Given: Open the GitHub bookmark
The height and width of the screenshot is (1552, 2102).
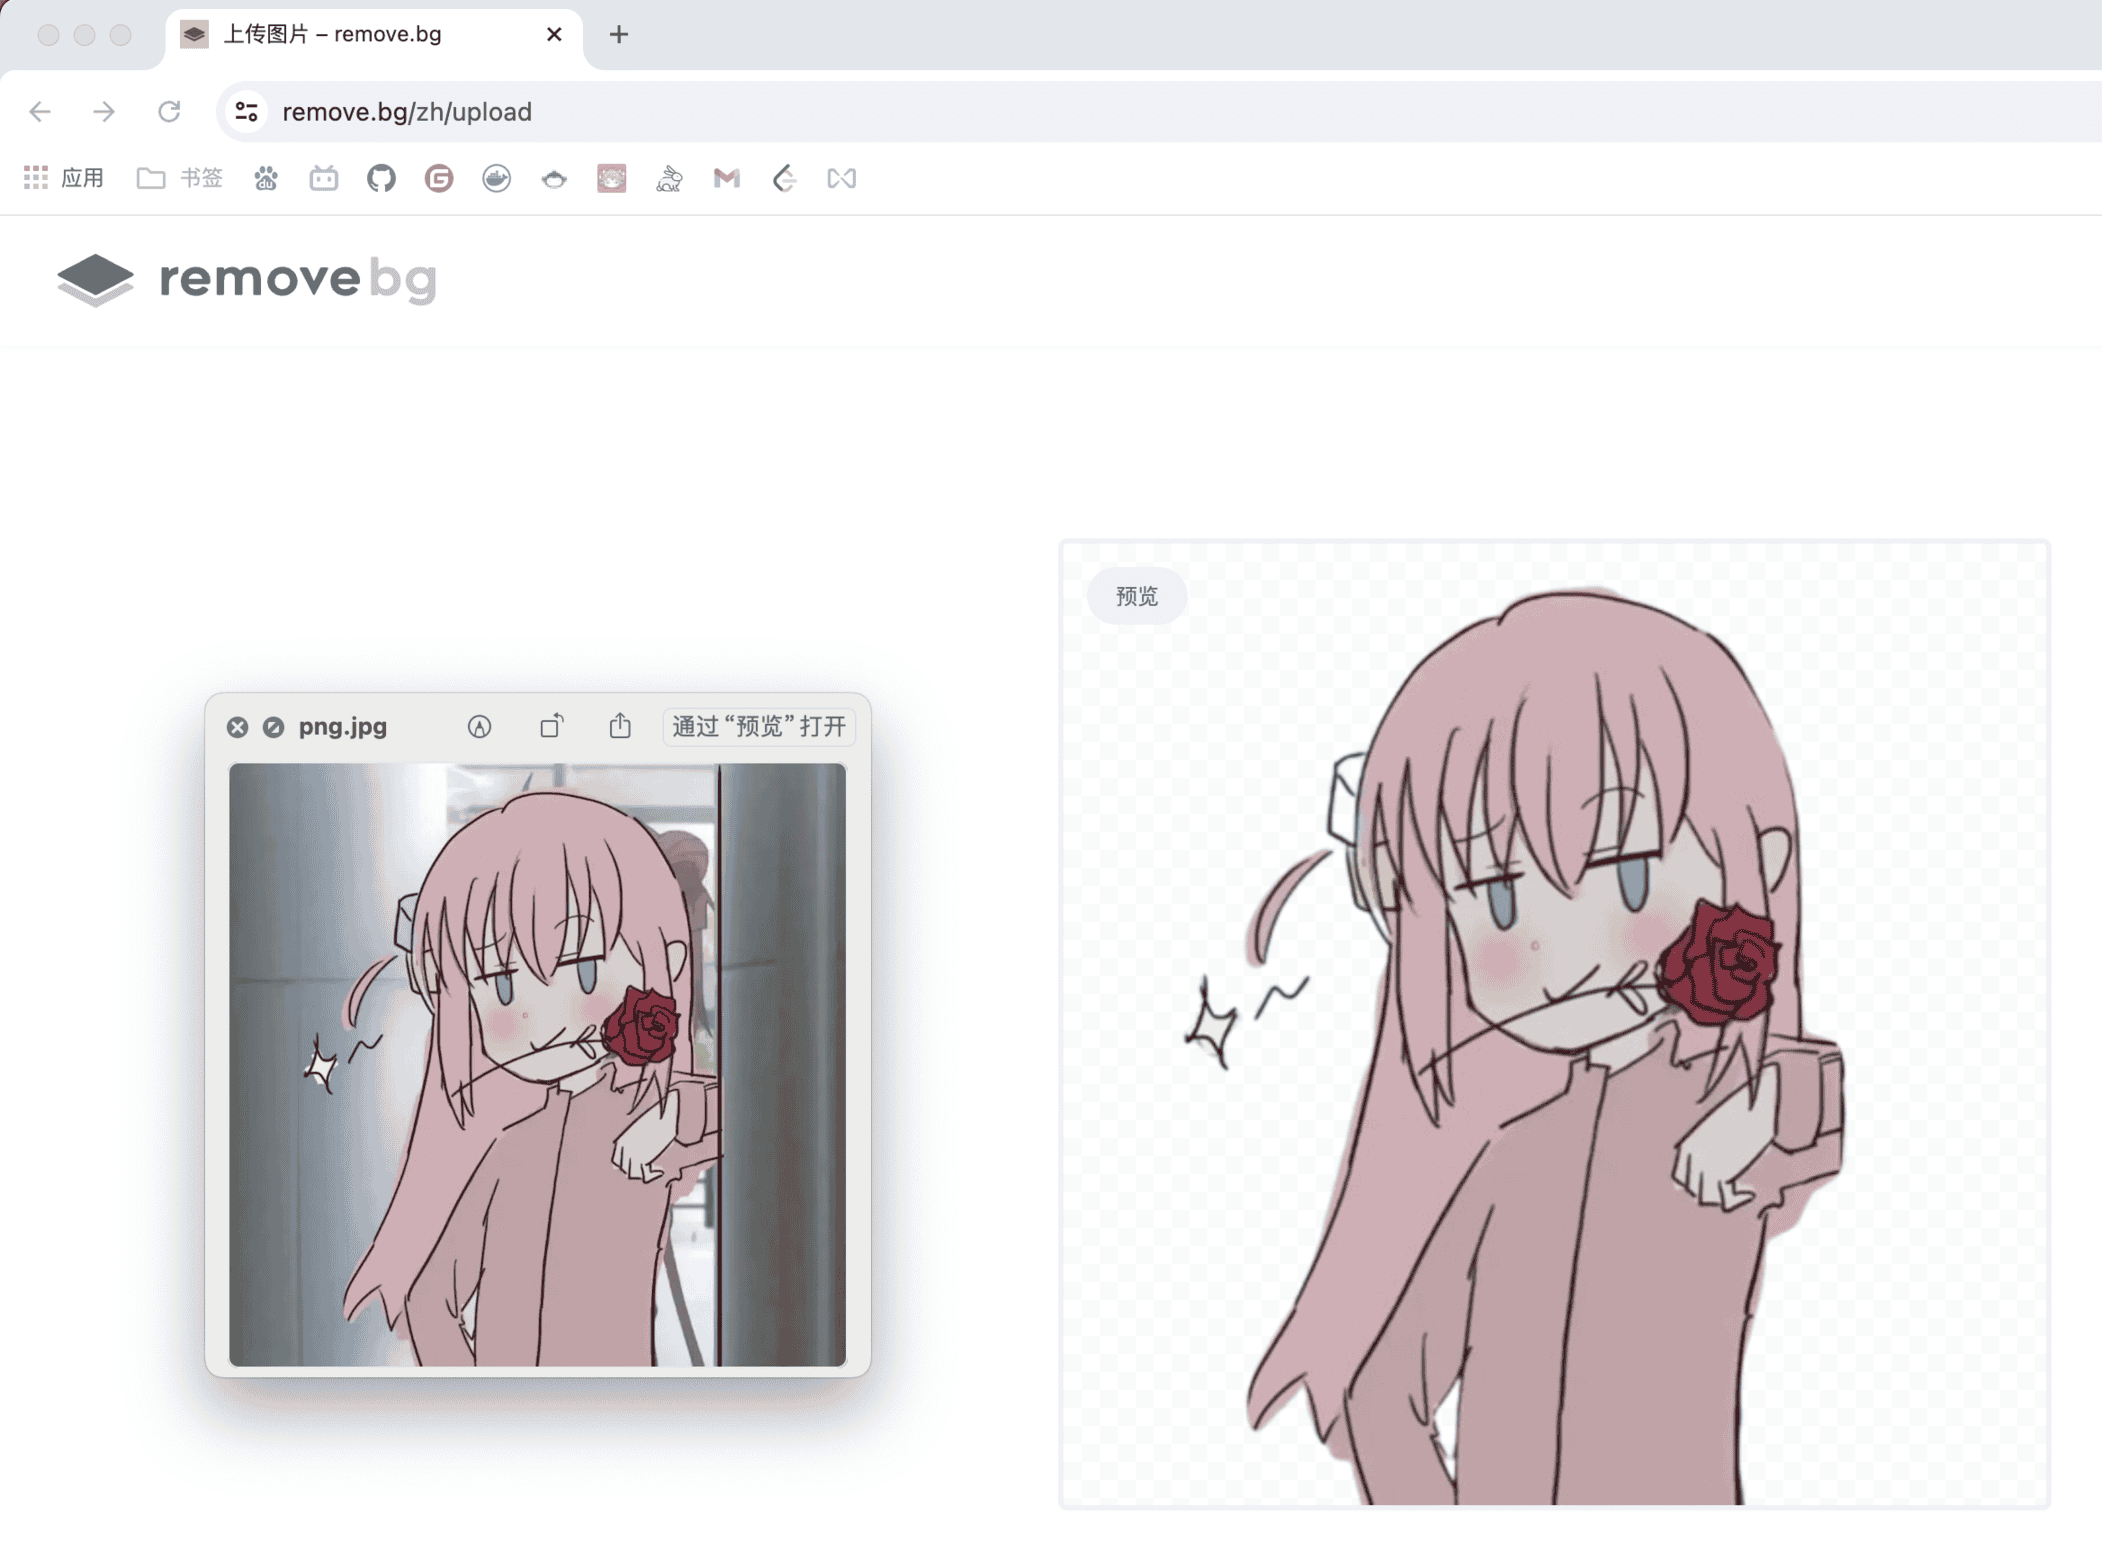Looking at the screenshot, I should point(381,179).
